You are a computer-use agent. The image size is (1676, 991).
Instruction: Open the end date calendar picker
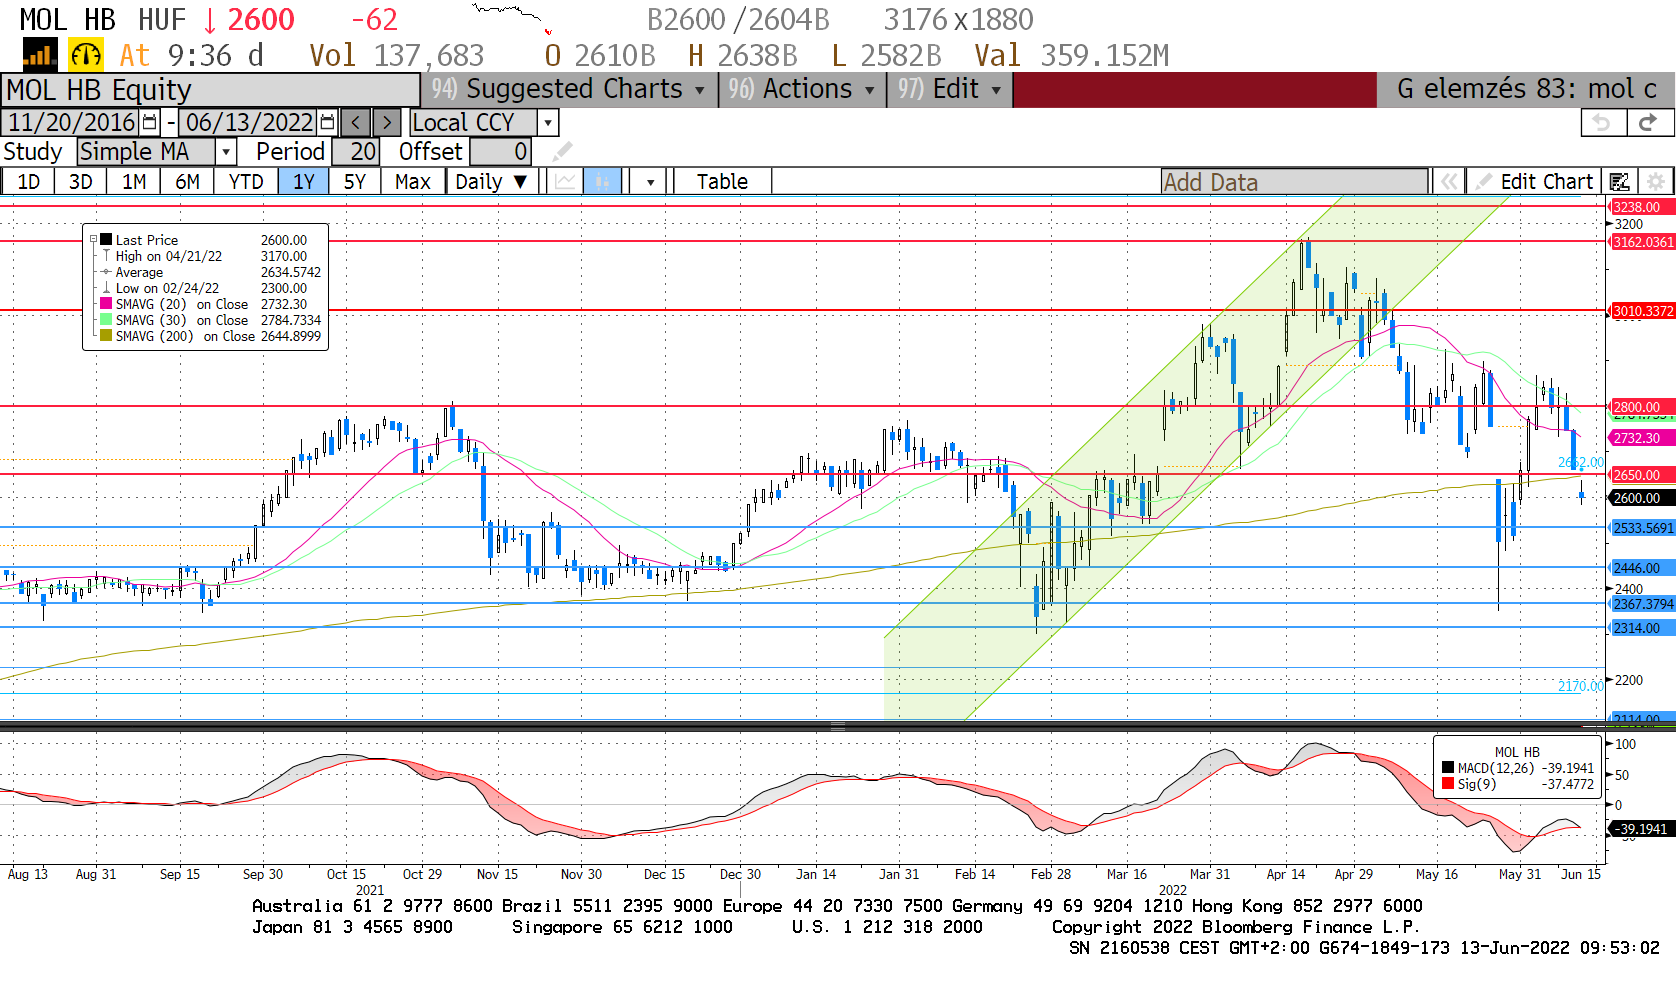[327, 122]
